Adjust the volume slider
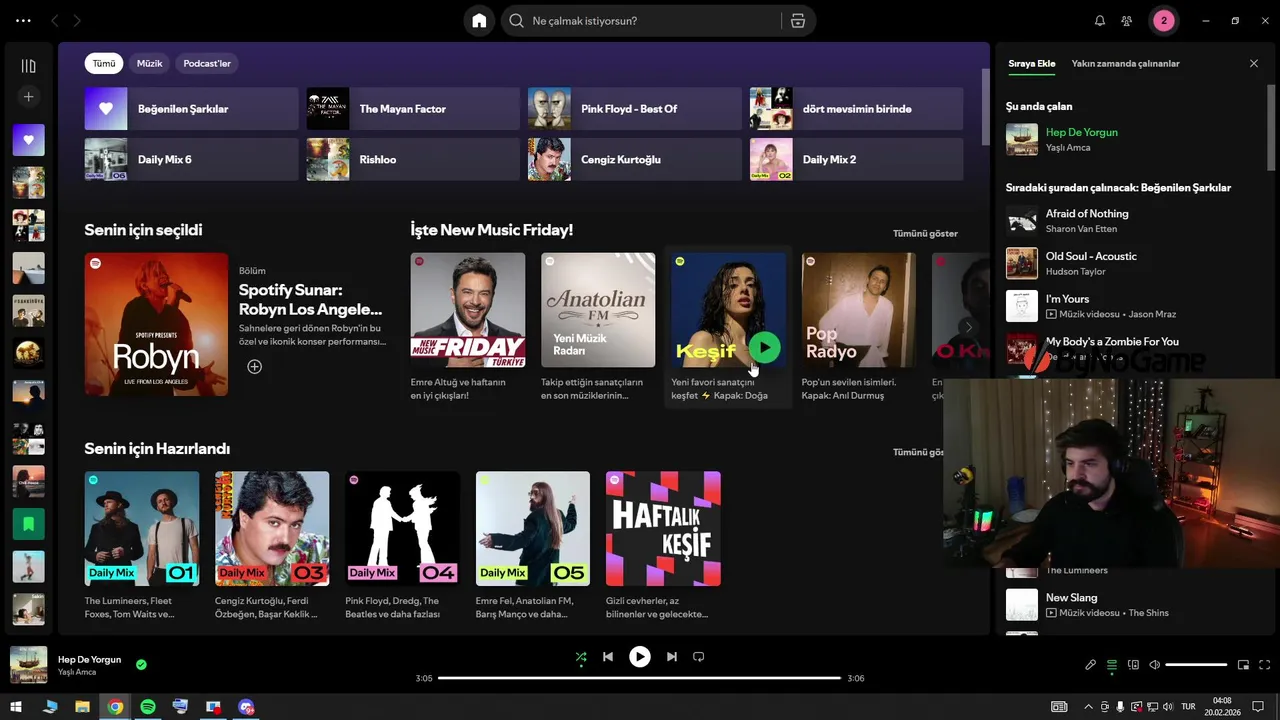1280x720 pixels. click(1196, 665)
